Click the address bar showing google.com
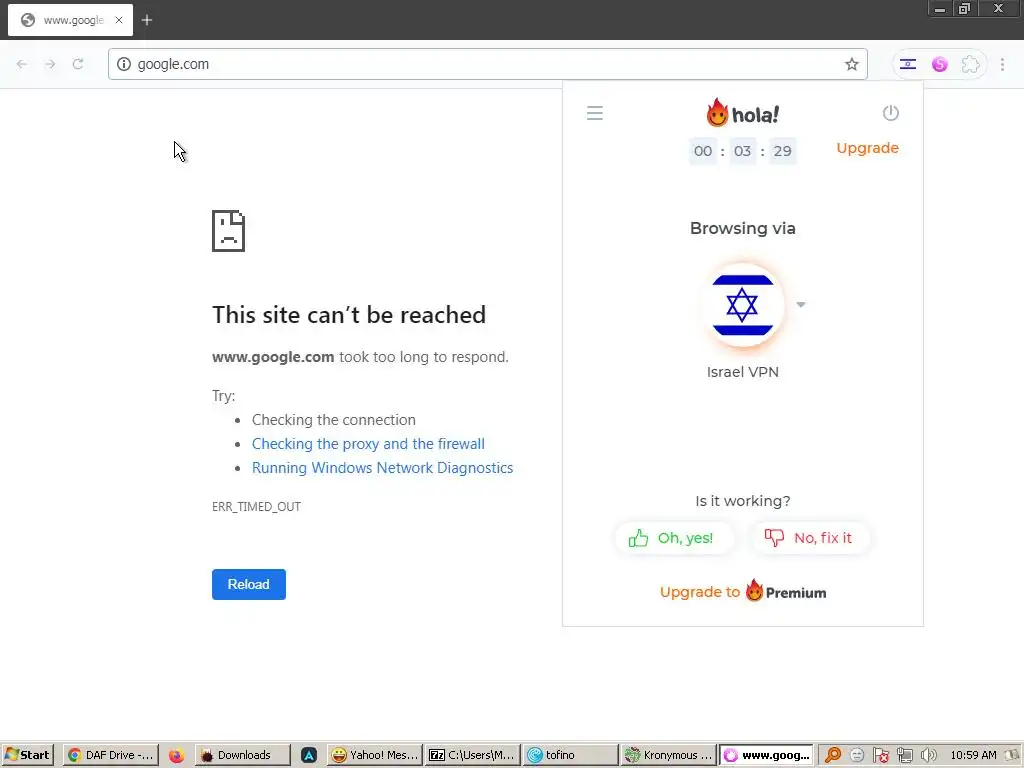This screenshot has width=1024, height=768. [487, 64]
